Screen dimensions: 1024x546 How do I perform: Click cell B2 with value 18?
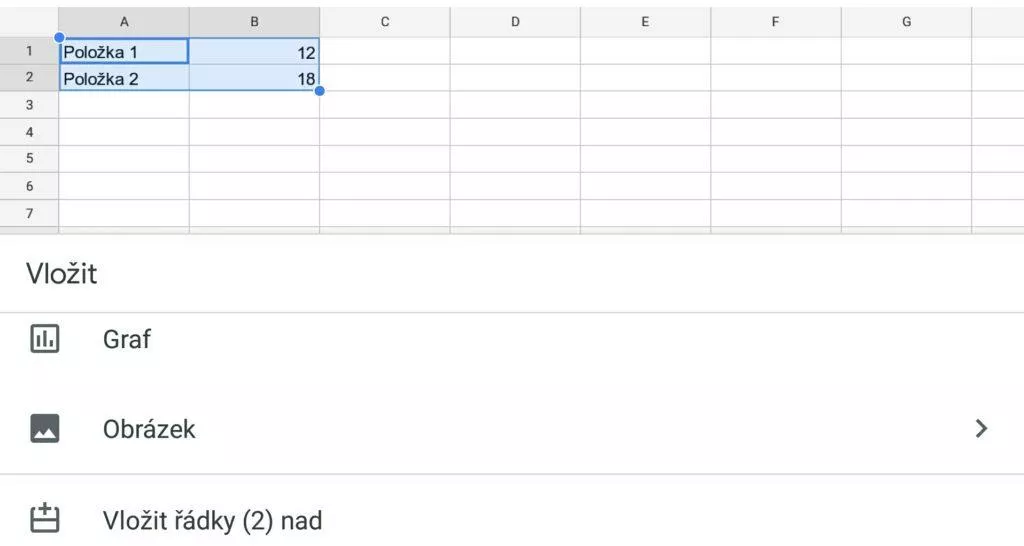pyautogui.click(x=255, y=78)
